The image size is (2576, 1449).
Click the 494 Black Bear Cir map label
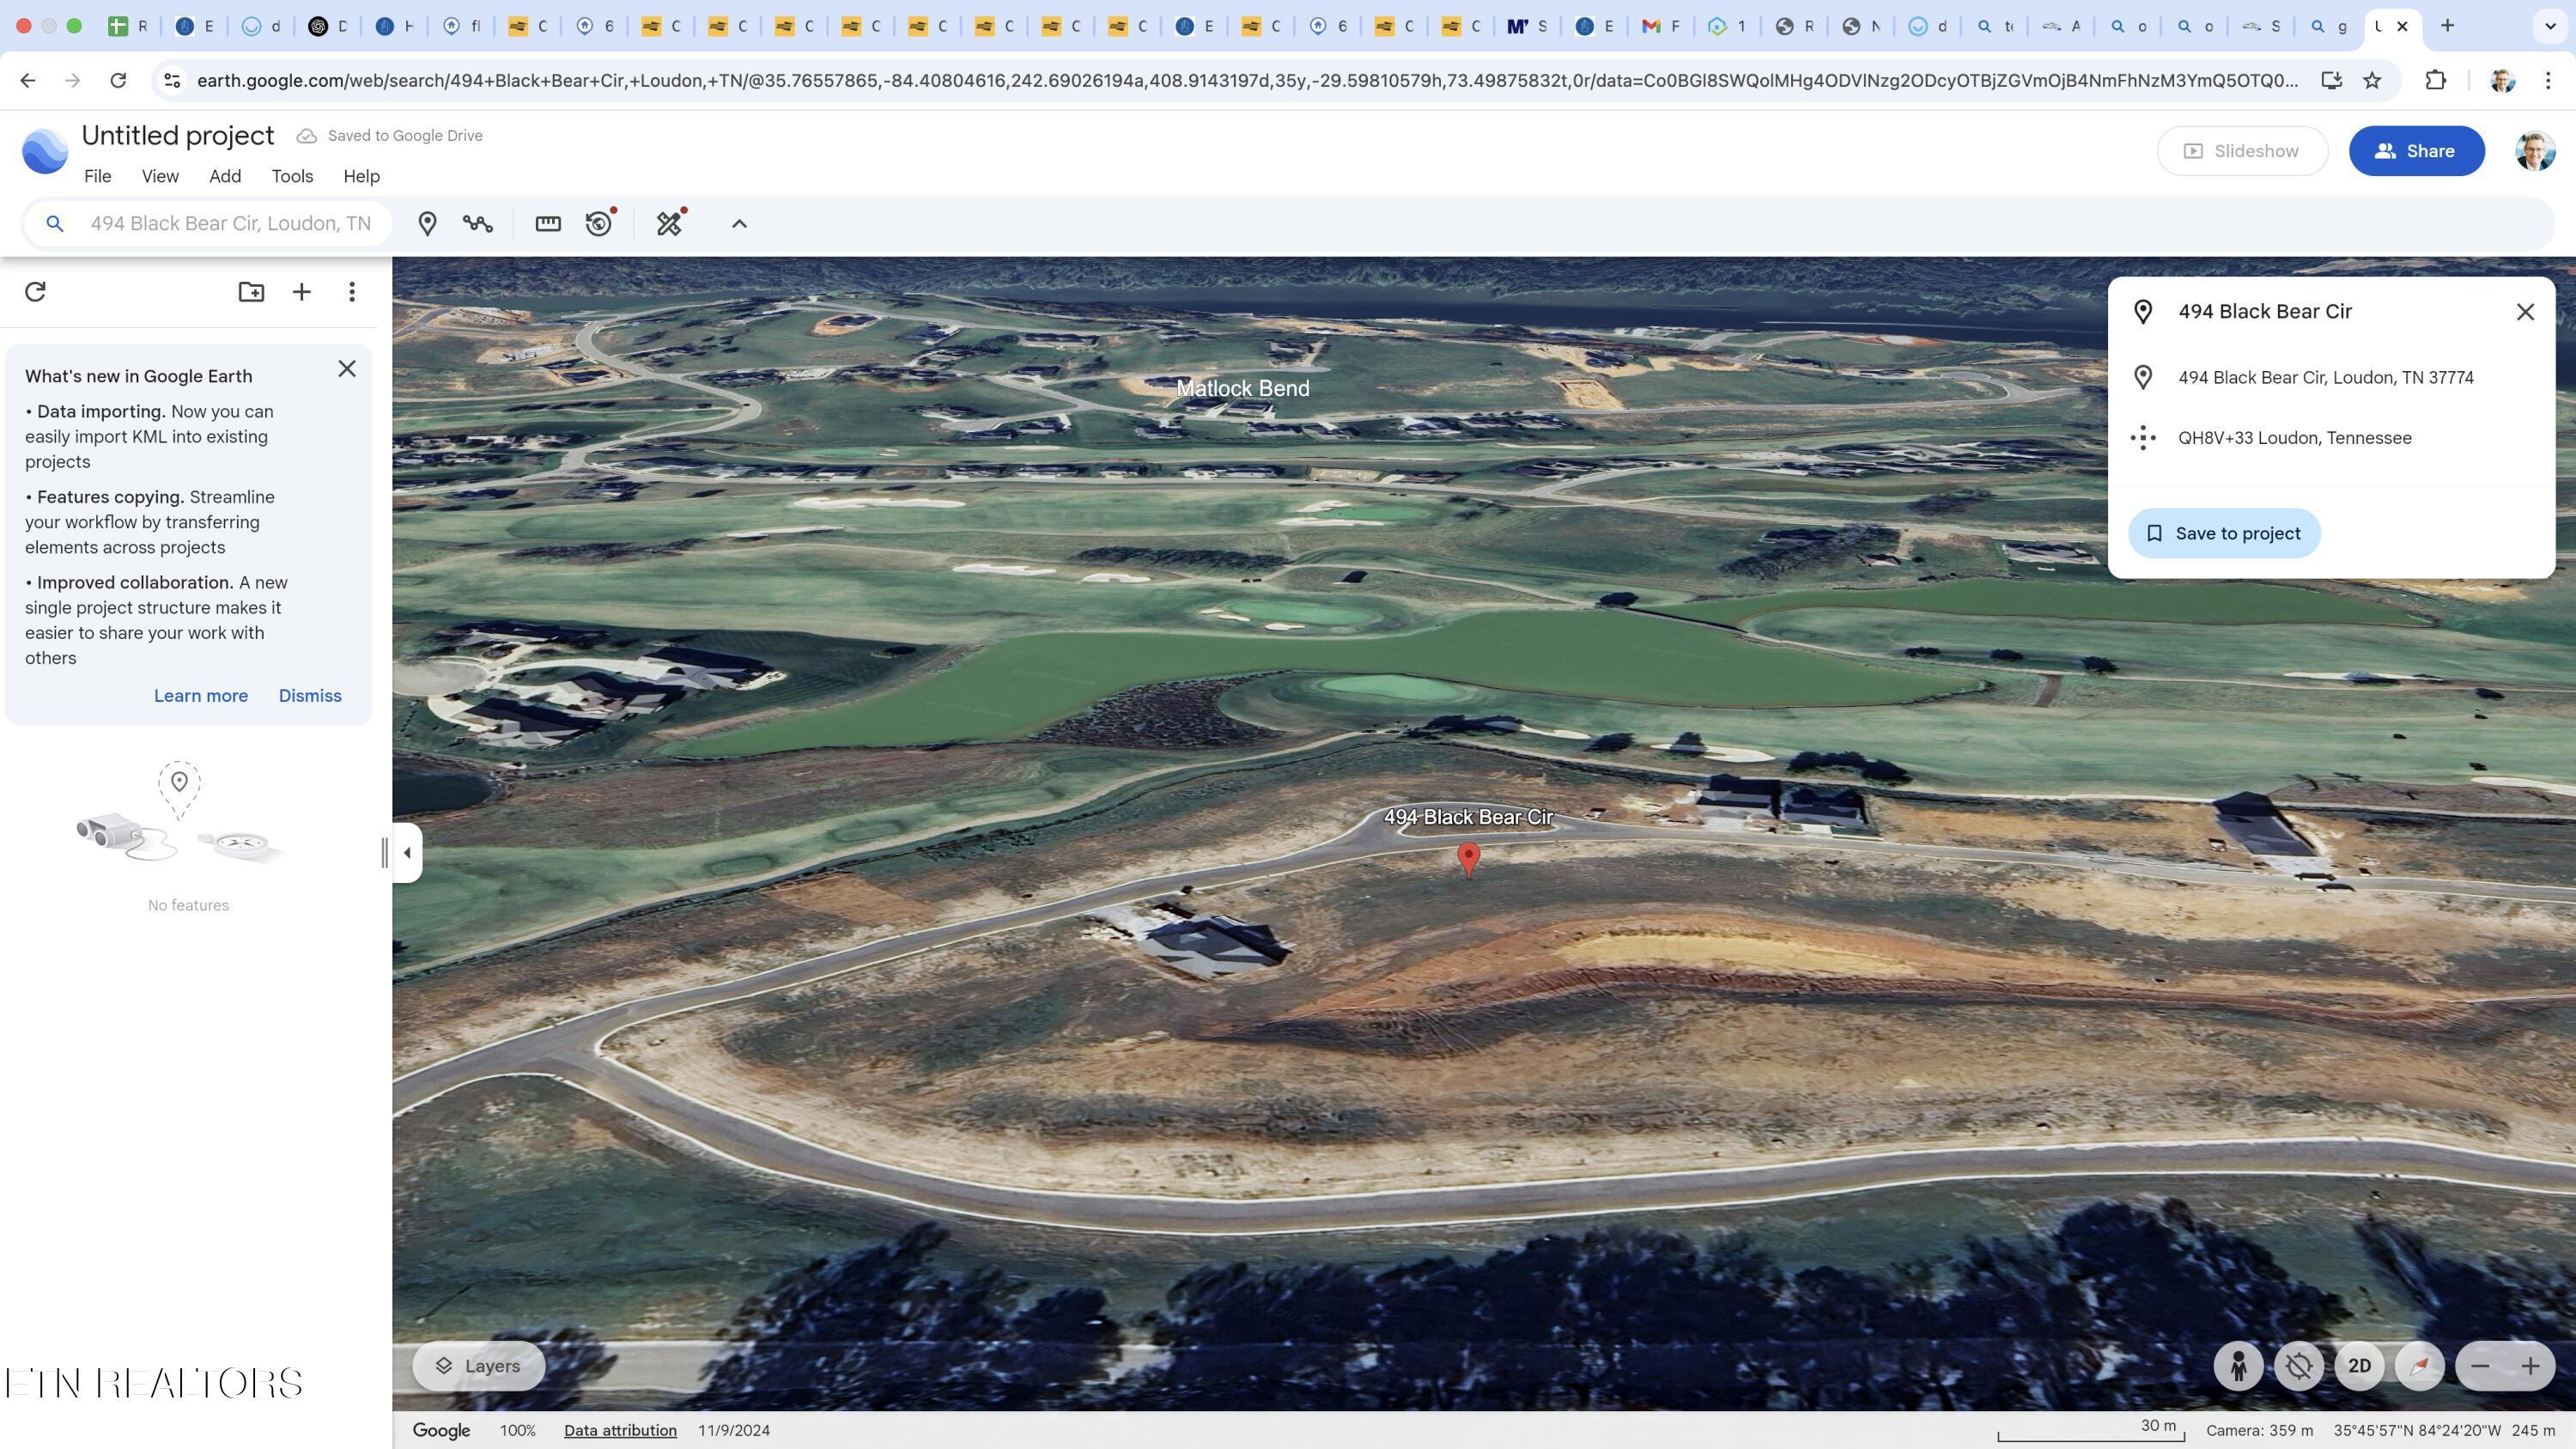(x=1468, y=817)
